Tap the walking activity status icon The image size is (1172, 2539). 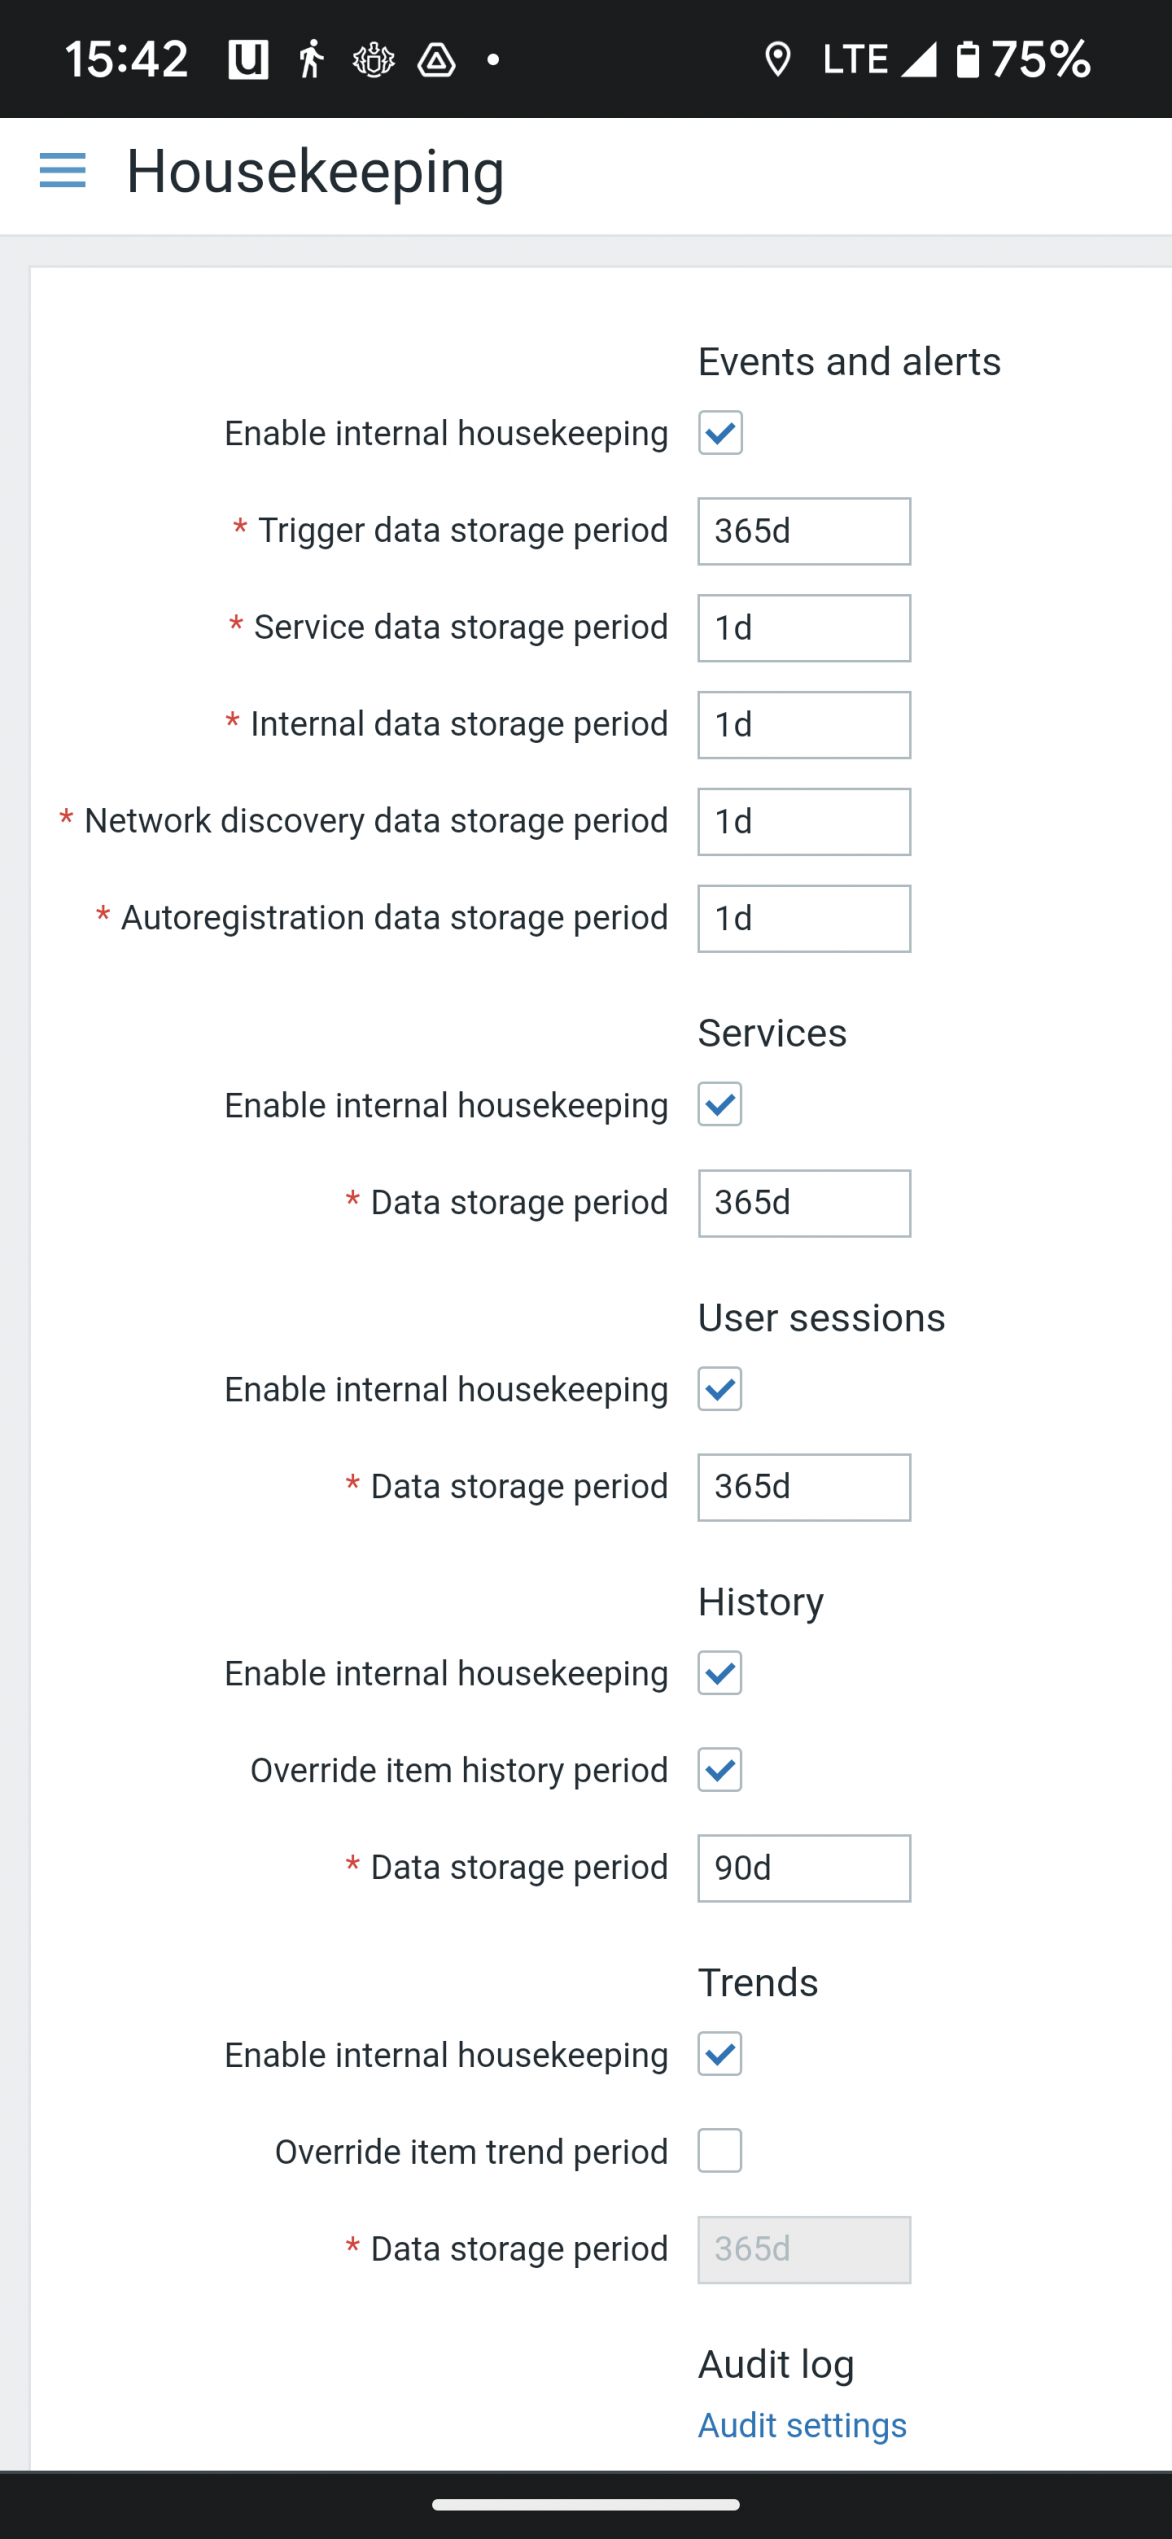[312, 59]
